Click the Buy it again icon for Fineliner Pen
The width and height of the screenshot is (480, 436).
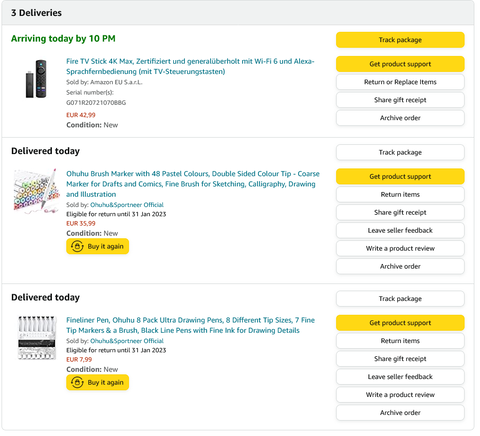click(77, 382)
